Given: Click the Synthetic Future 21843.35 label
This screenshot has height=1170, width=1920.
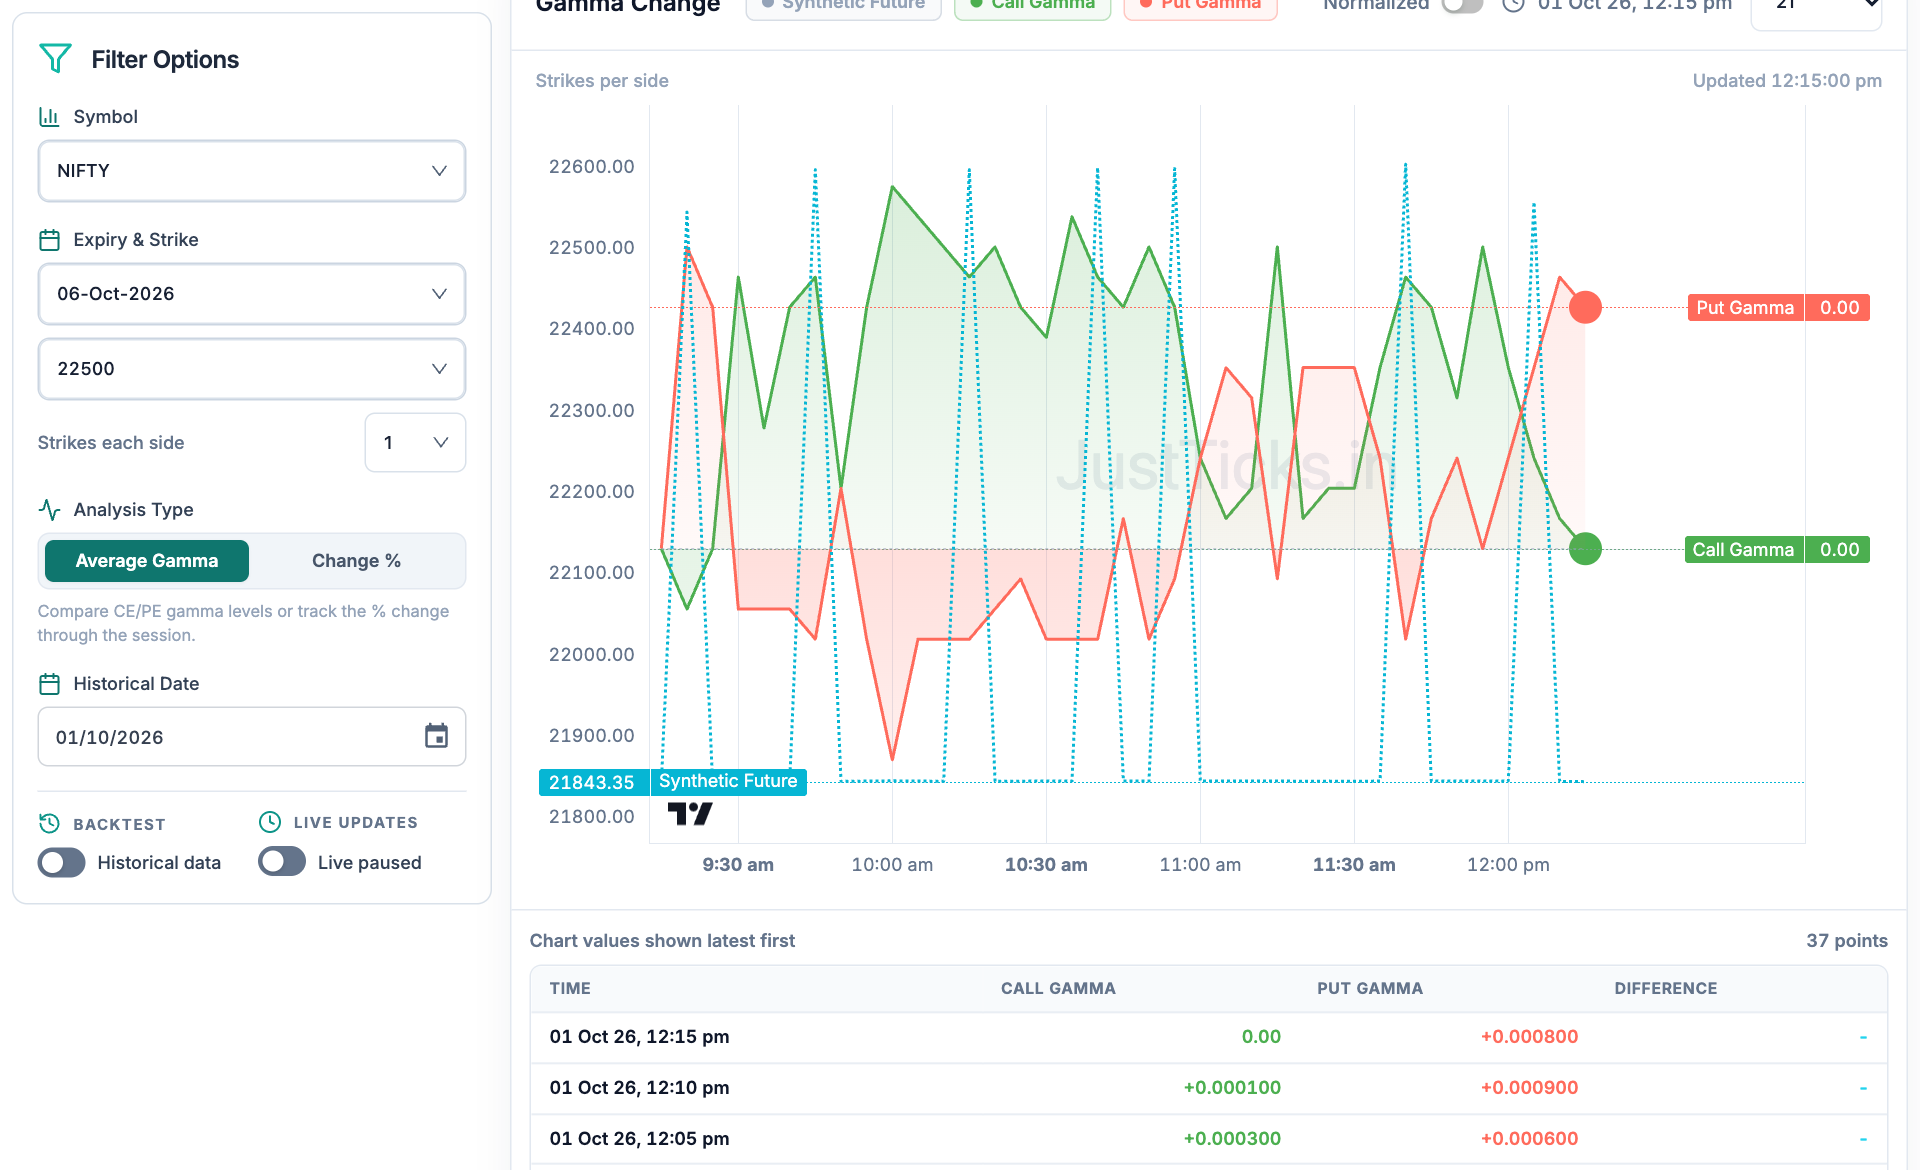Looking at the screenshot, I should (673, 782).
